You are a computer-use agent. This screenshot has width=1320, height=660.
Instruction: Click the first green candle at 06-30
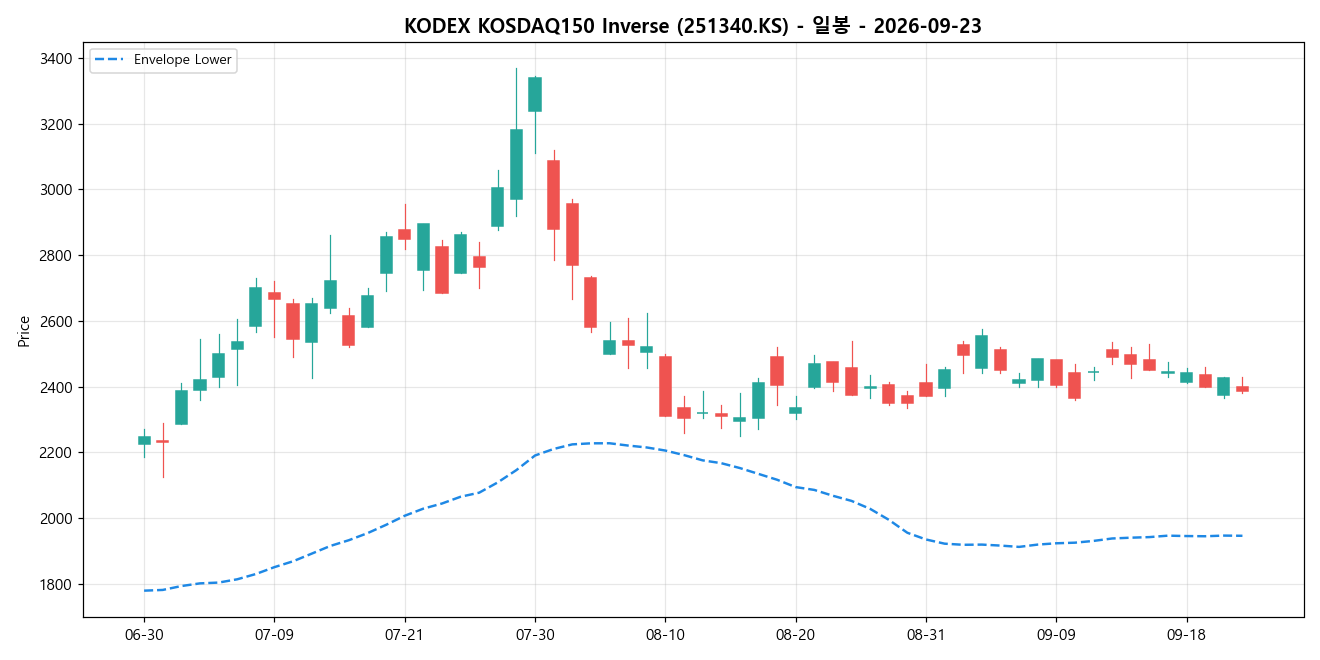click(144, 440)
